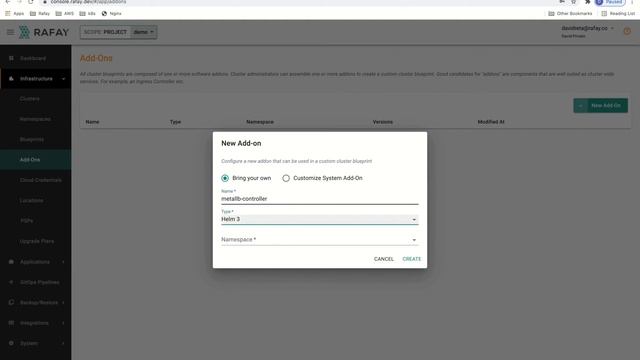
Task: Open Other Bookmarks folder
Action: (570, 13)
